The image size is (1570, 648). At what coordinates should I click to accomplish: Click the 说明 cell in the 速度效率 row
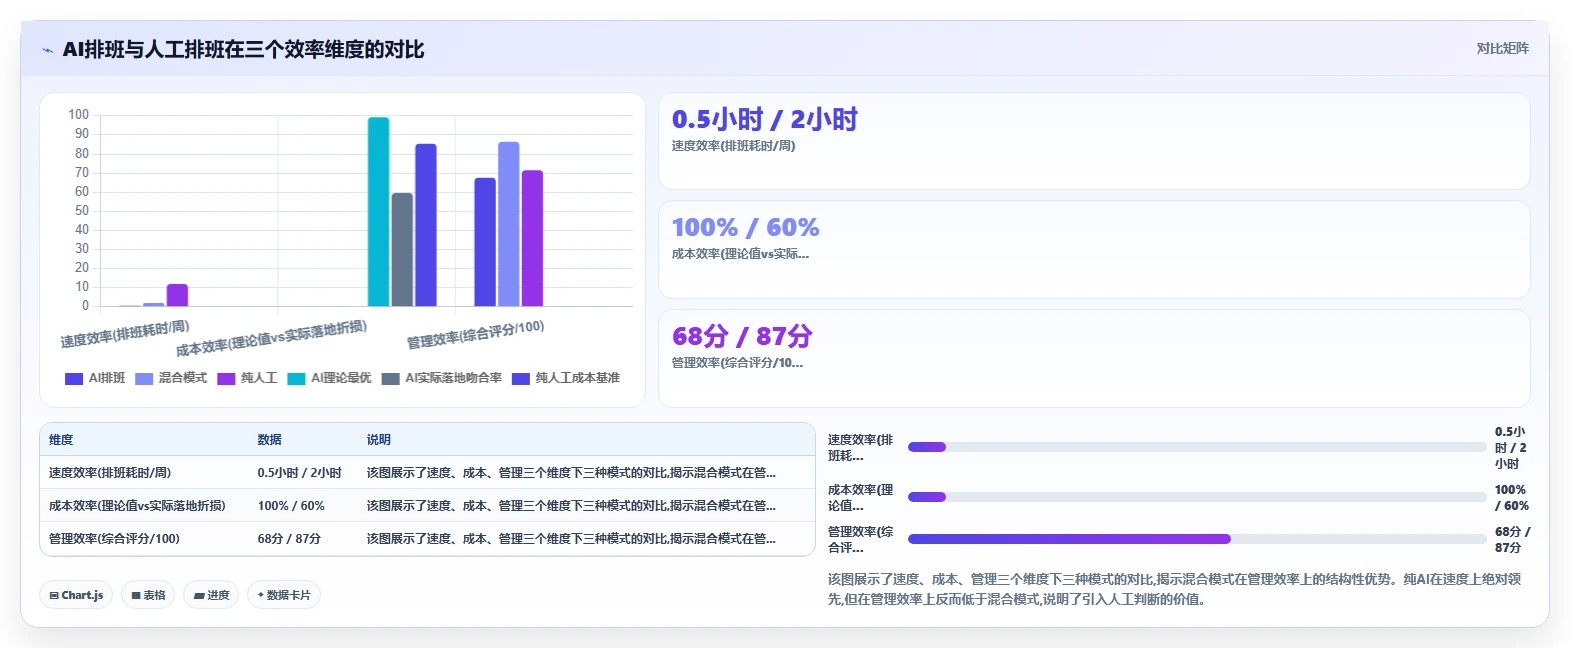(586, 473)
